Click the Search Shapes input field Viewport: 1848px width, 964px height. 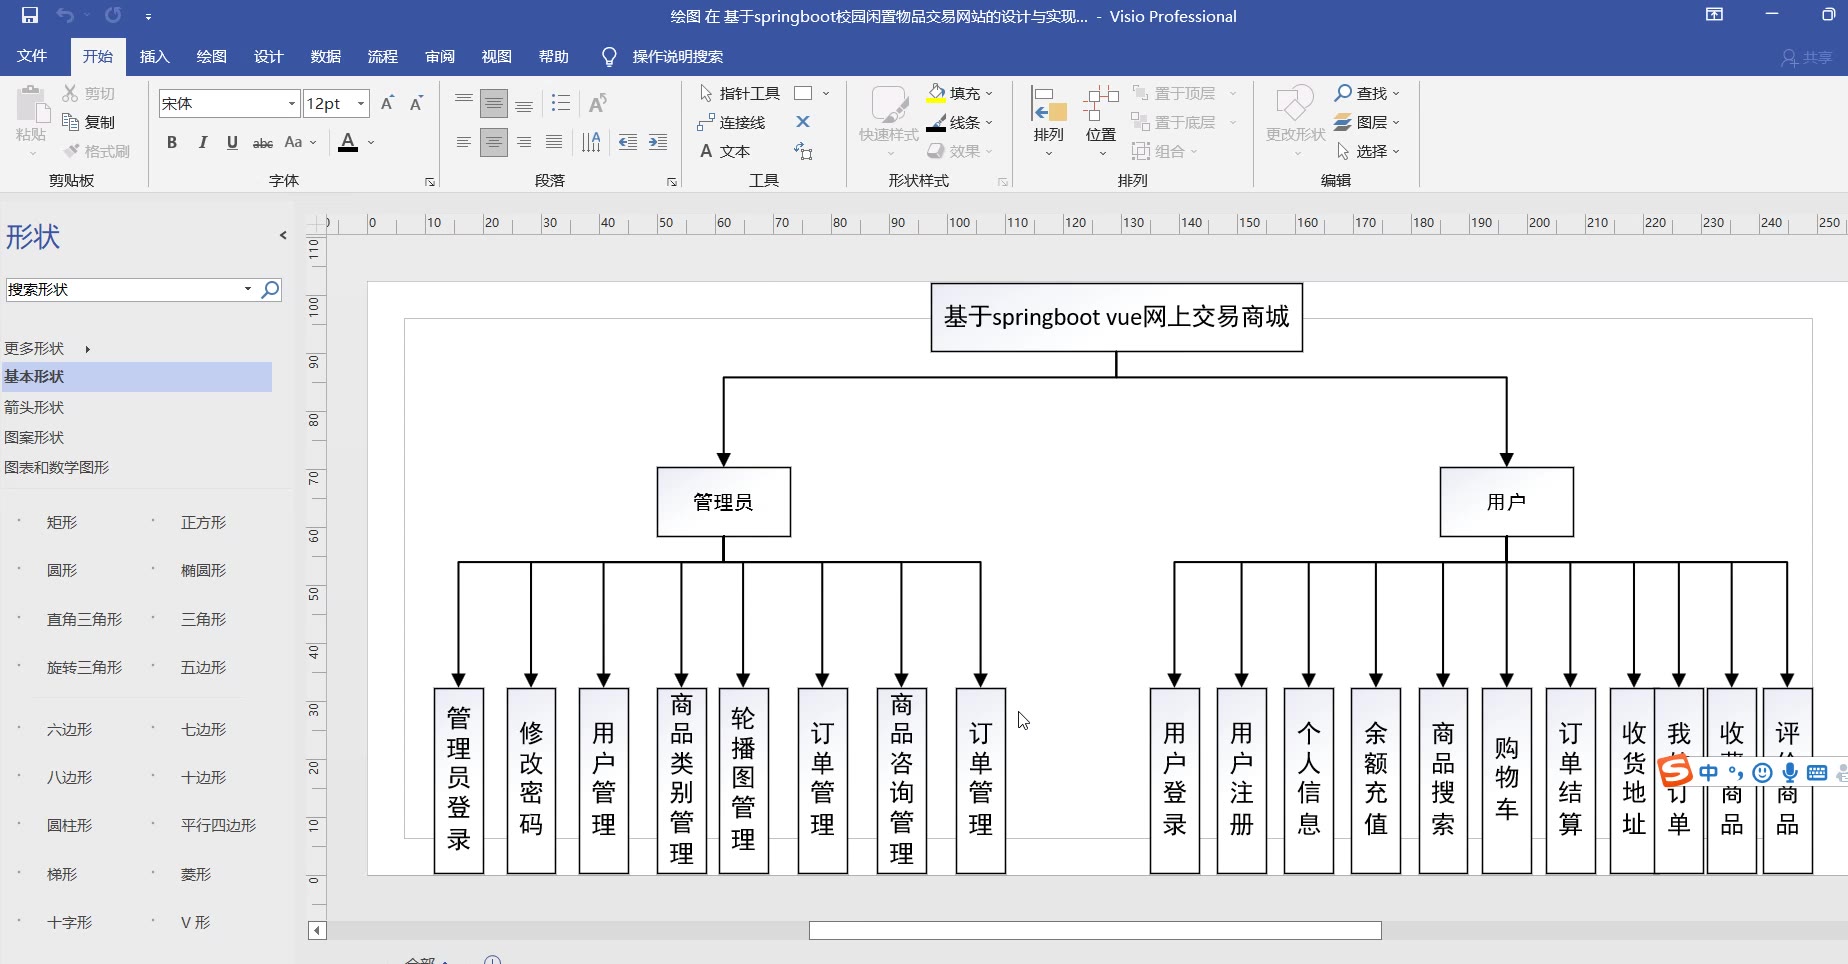point(124,290)
